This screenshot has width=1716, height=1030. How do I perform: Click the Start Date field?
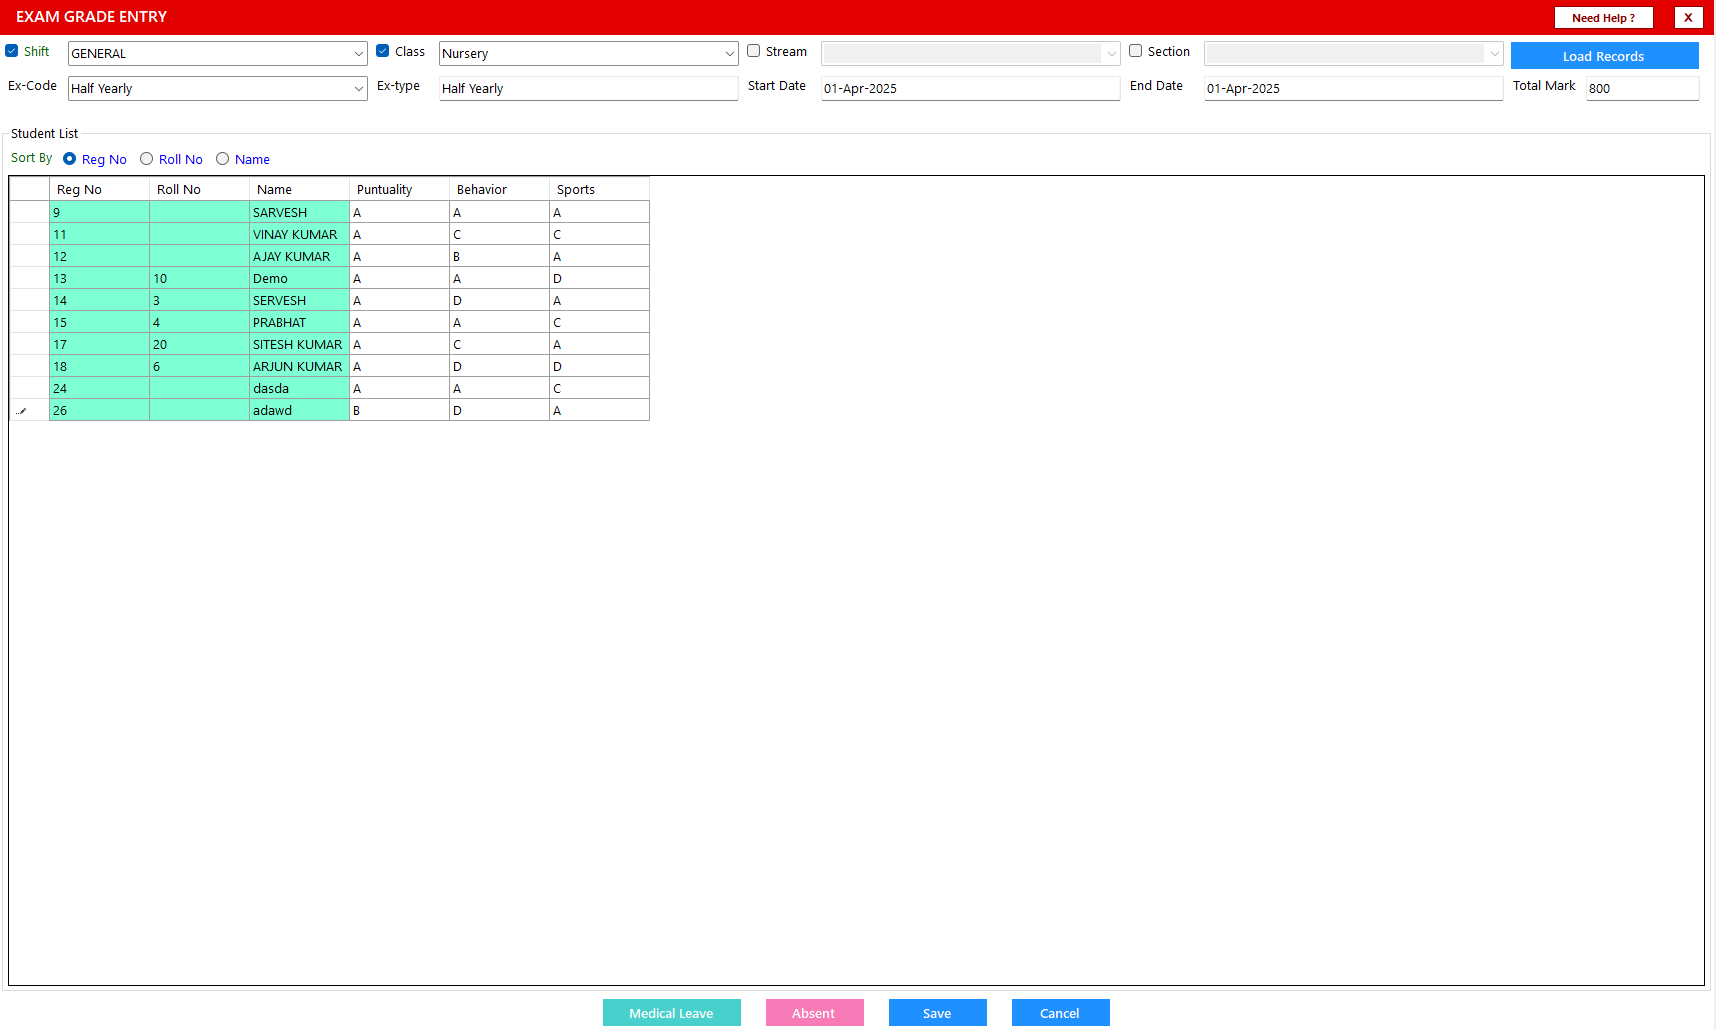[971, 89]
